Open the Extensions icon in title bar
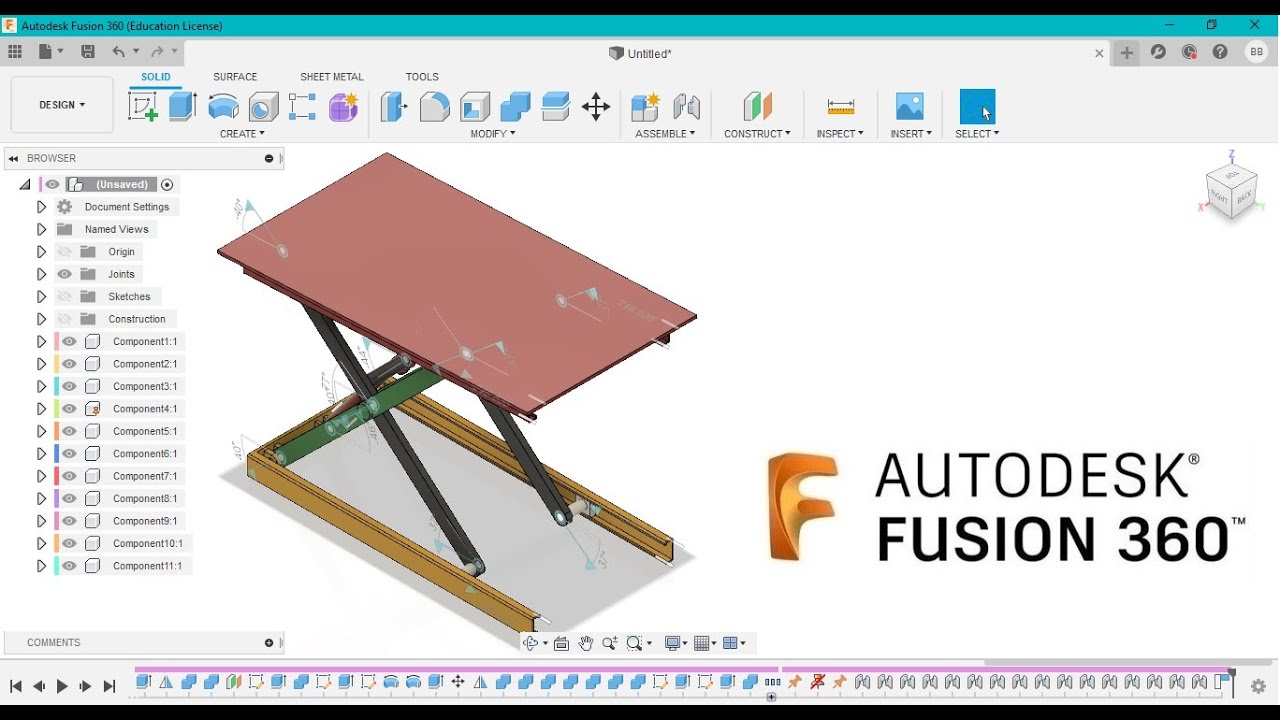This screenshot has height=720, width=1280. pyautogui.click(x=1158, y=52)
